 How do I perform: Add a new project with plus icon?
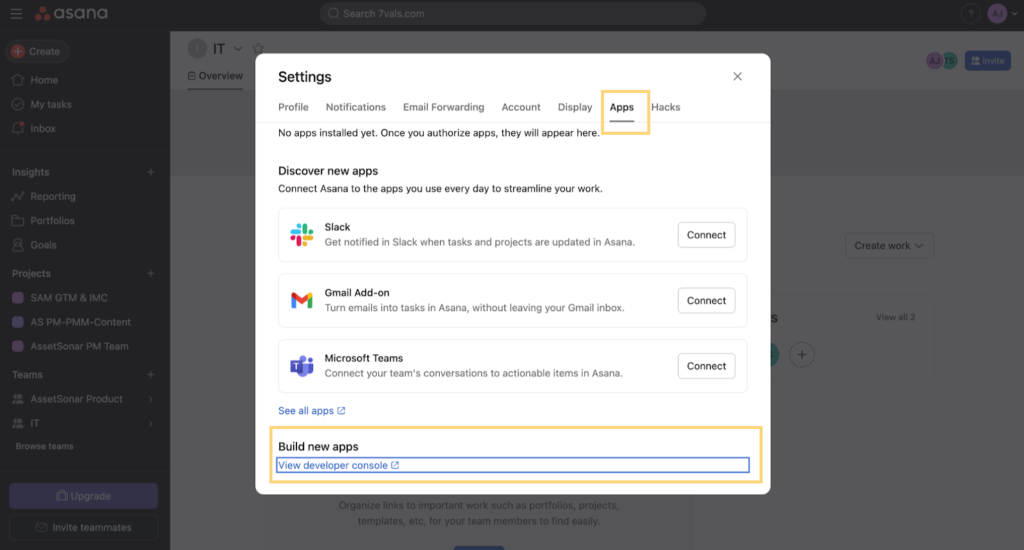[151, 273]
